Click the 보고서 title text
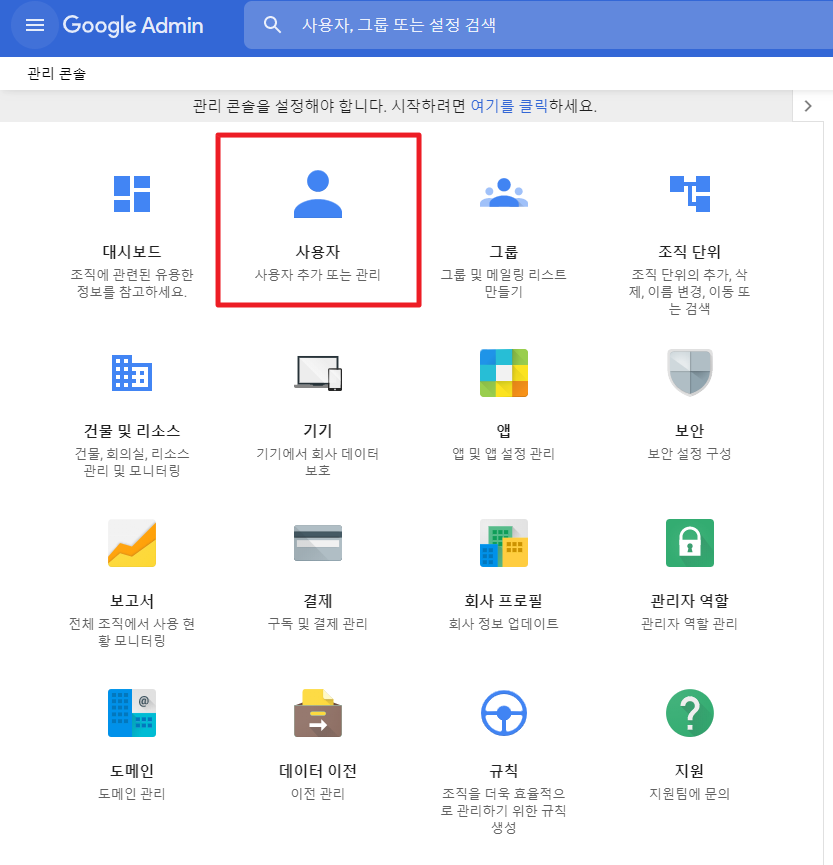The height and width of the screenshot is (865, 833). point(132,600)
